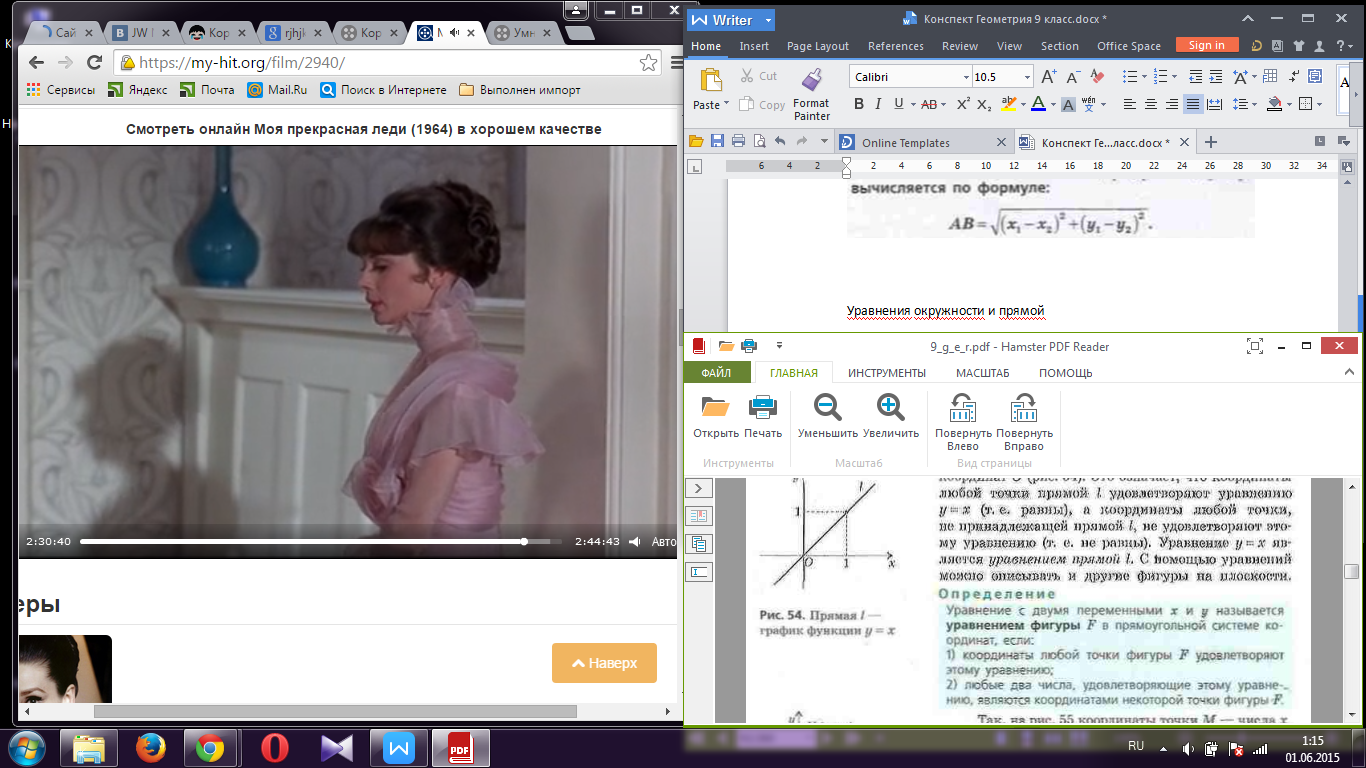Save document via Writer quick toolbar
1366x768 pixels.
click(716, 141)
